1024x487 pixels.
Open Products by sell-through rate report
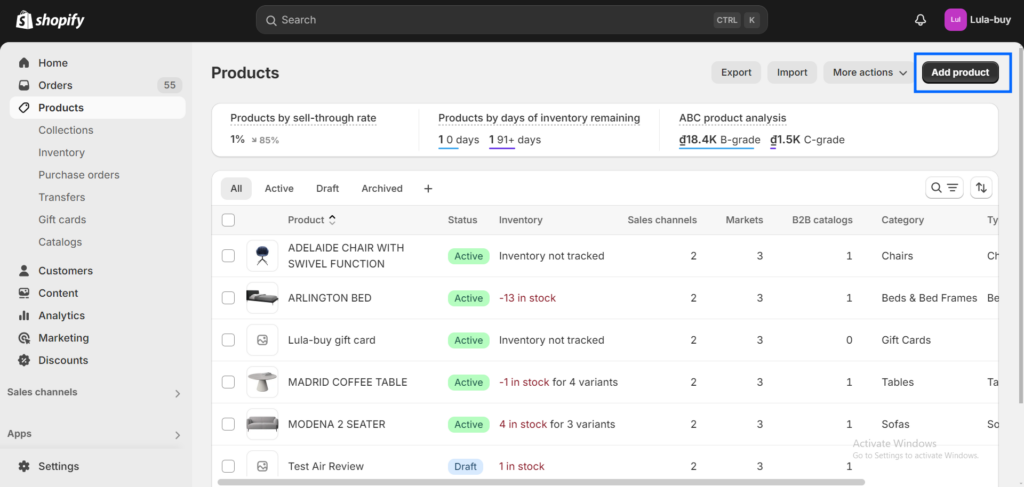point(303,118)
